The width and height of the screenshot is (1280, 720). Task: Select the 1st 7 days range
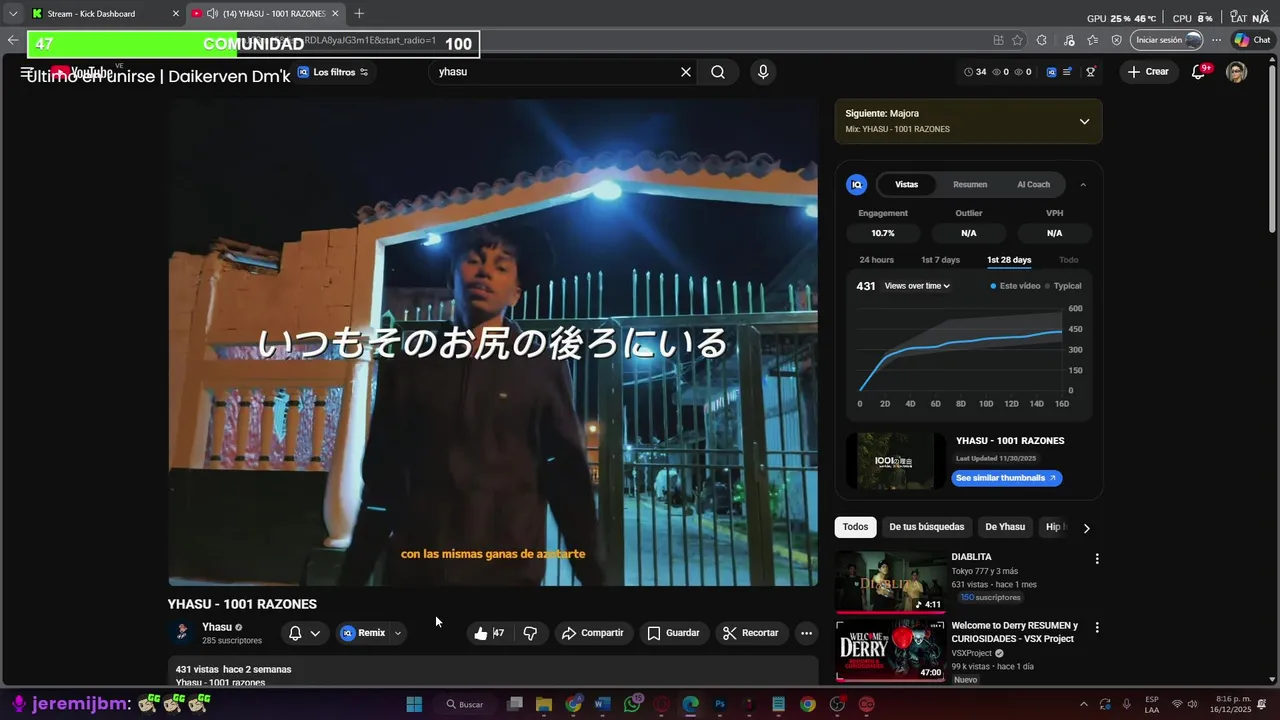(x=940, y=260)
